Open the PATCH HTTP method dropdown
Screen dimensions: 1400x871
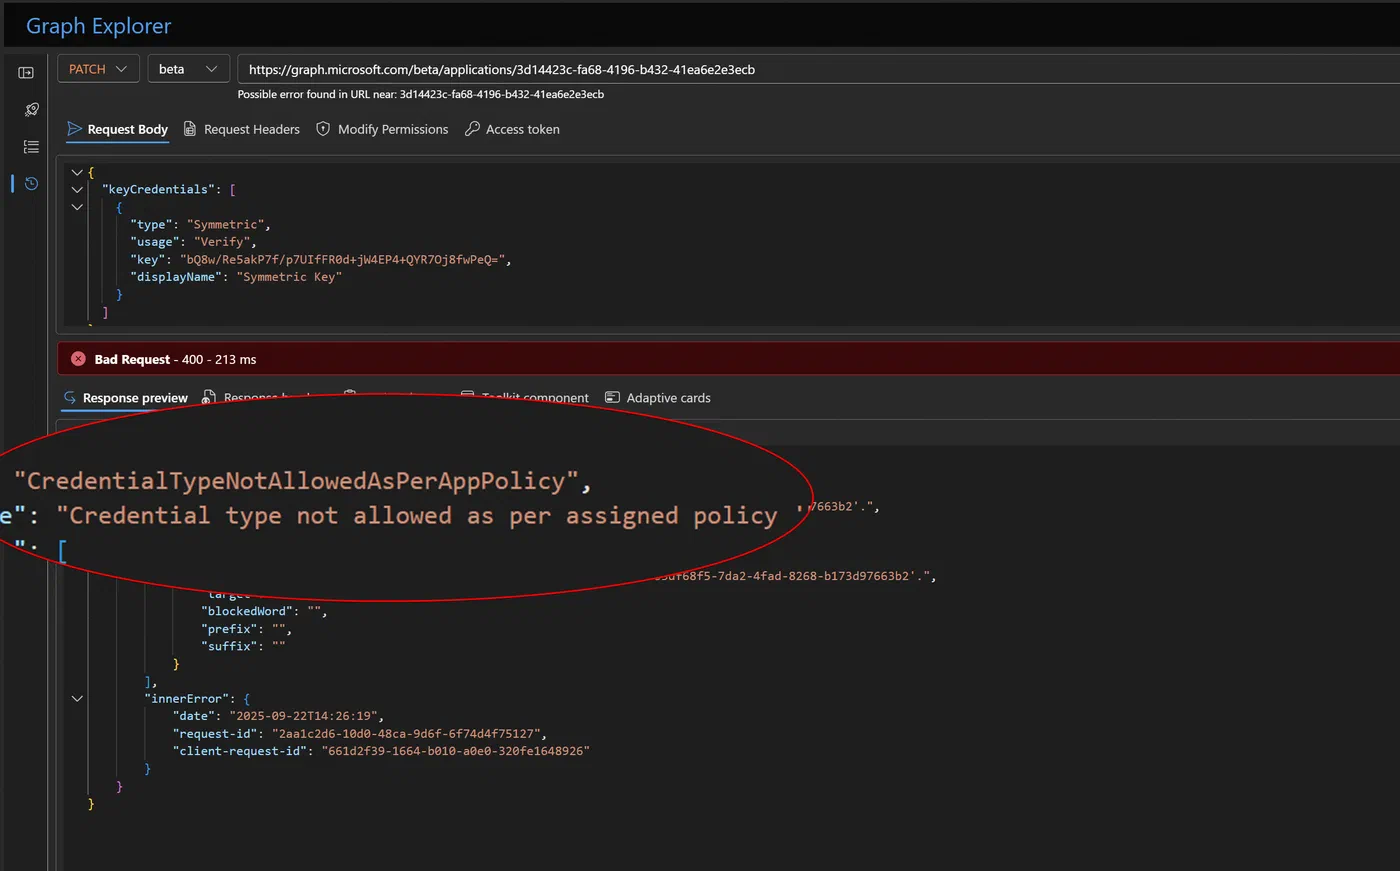click(x=98, y=69)
